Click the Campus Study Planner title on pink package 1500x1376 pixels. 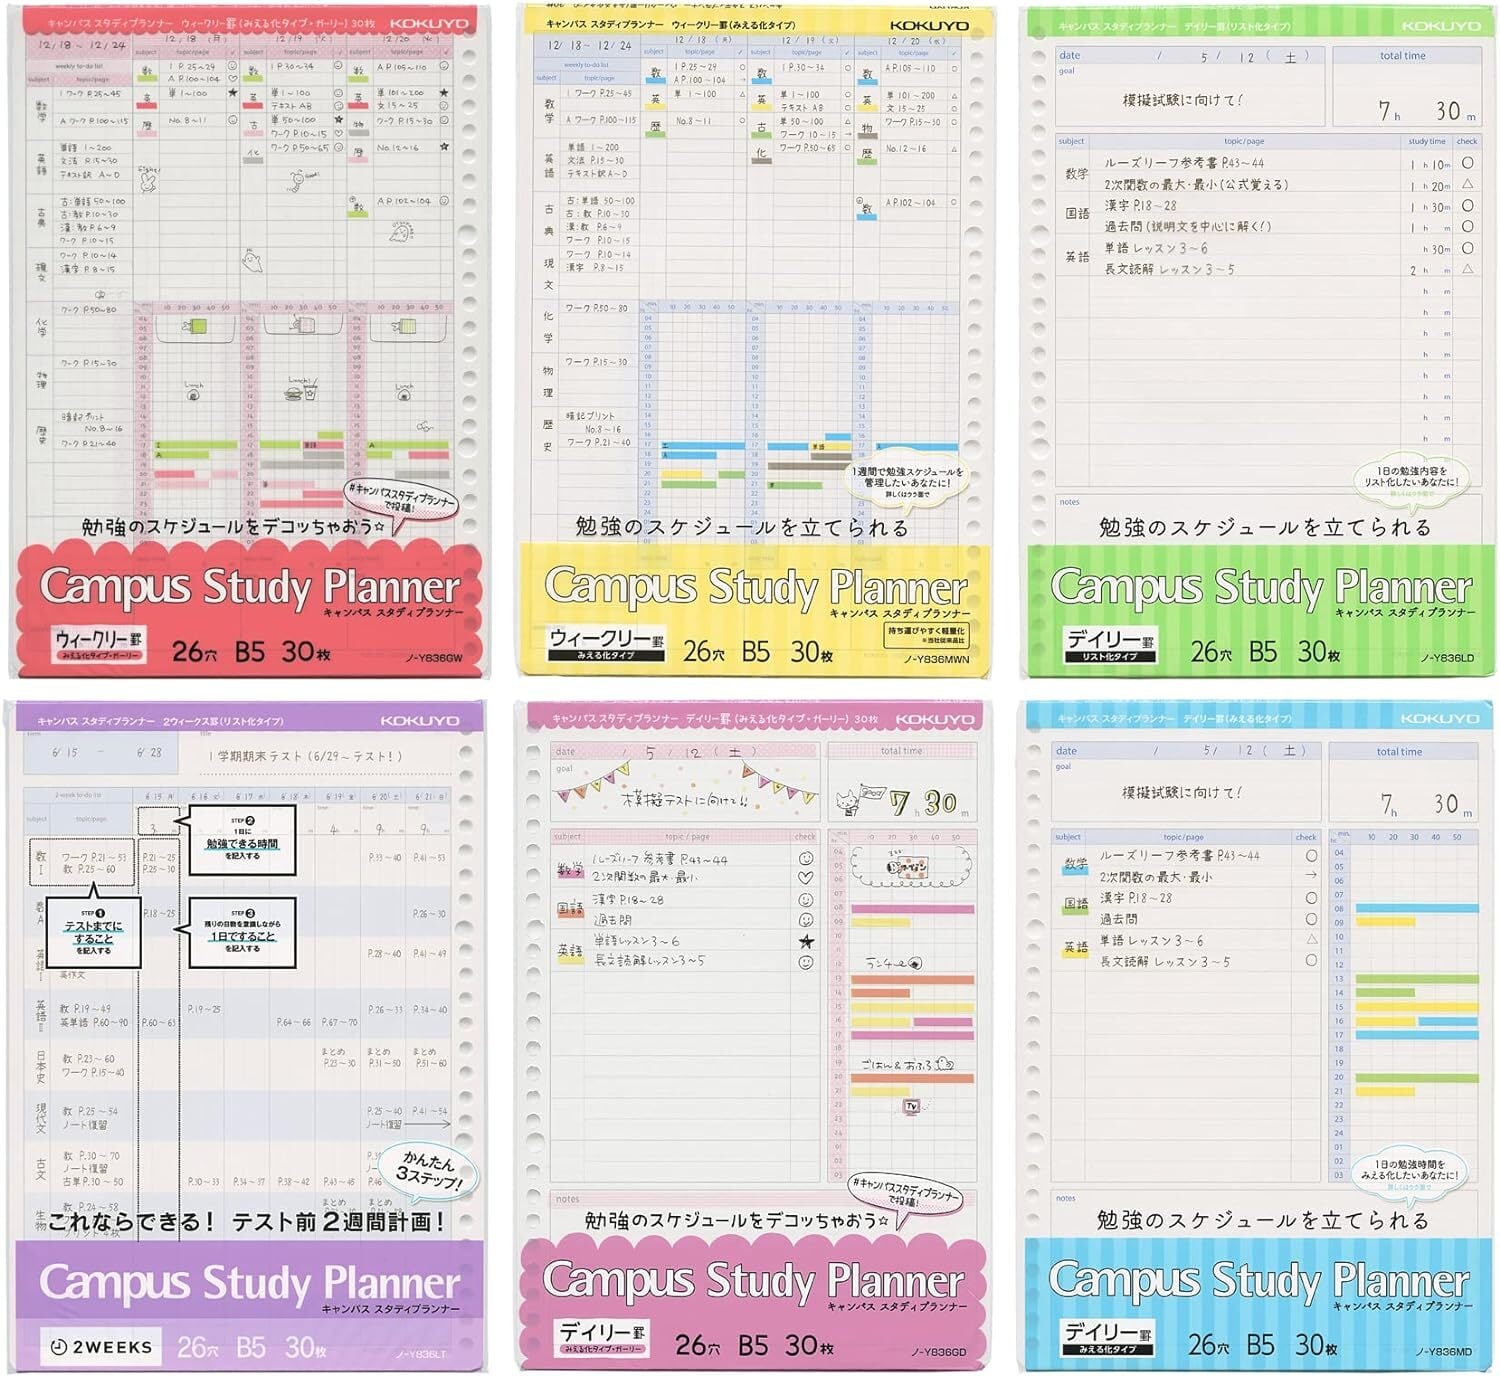753,1281
